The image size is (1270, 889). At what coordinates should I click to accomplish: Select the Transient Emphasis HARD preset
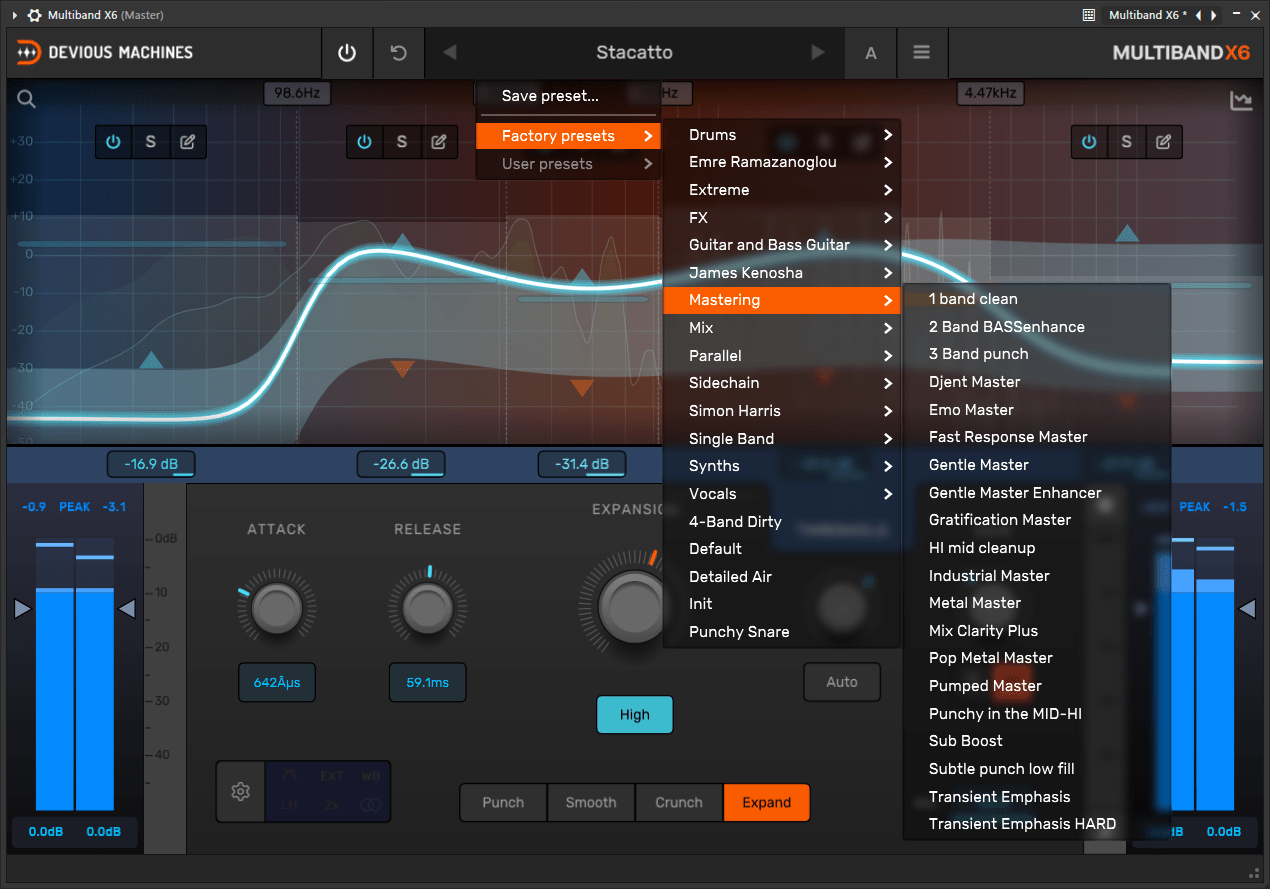tap(1037, 824)
